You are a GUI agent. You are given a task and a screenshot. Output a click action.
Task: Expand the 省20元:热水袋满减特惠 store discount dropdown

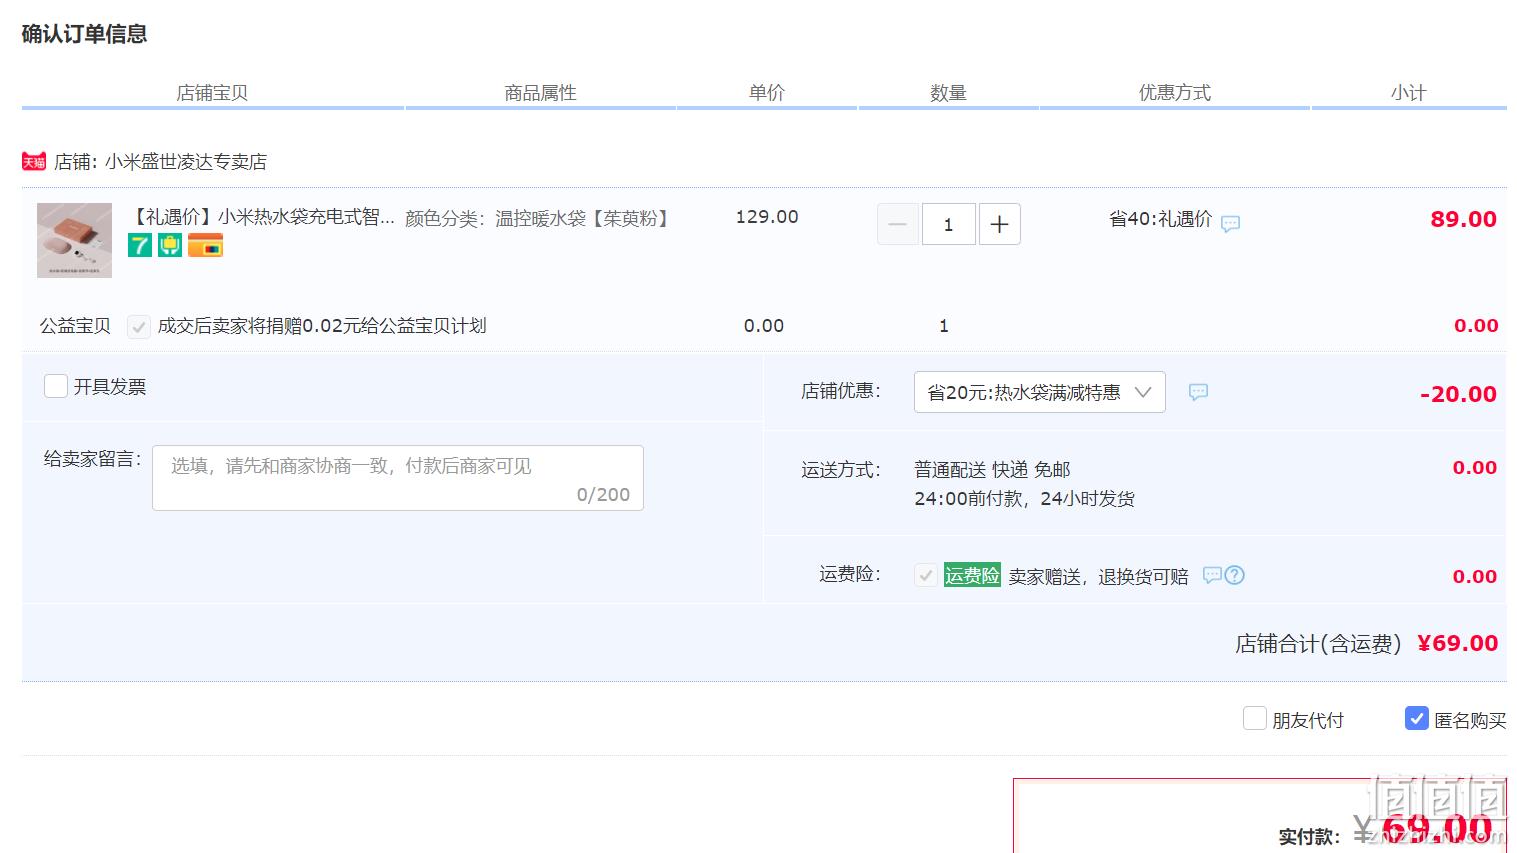coord(1040,392)
